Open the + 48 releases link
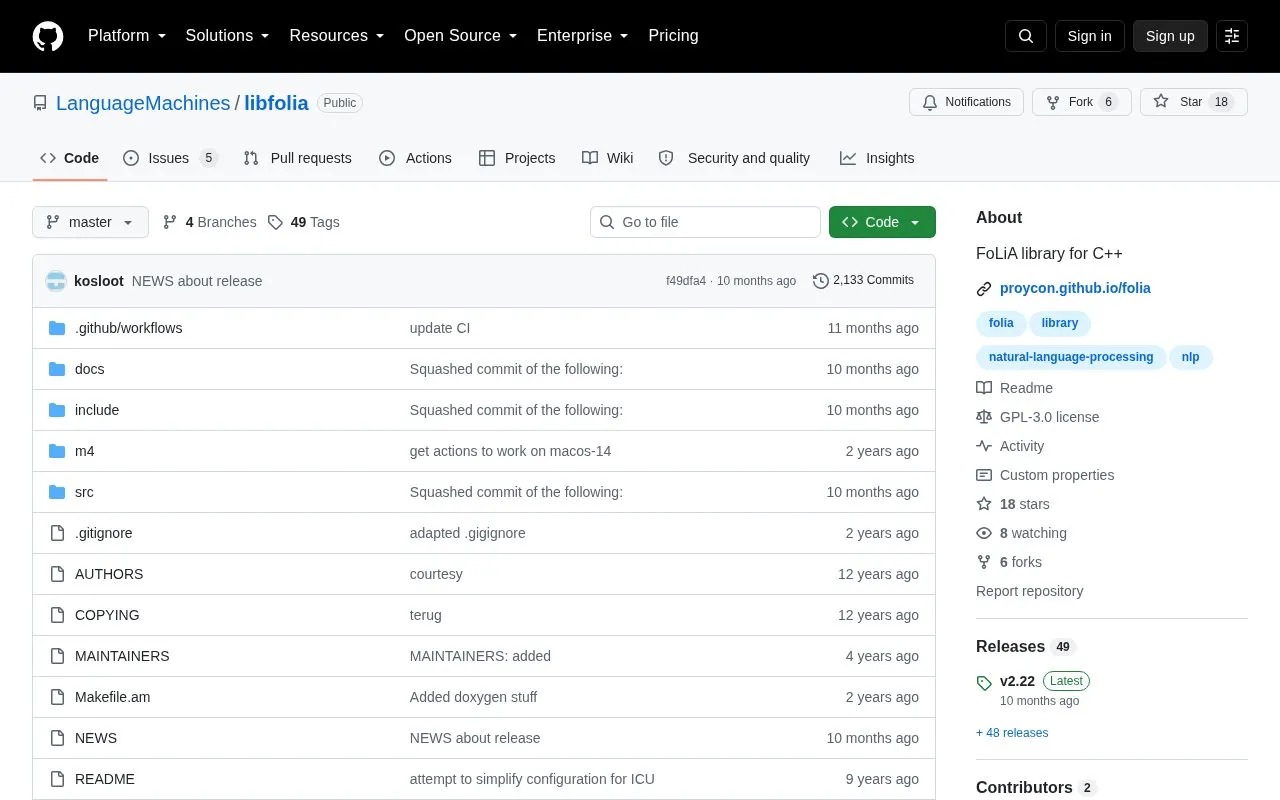The image size is (1280, 800). click(x=1012, y=733)
